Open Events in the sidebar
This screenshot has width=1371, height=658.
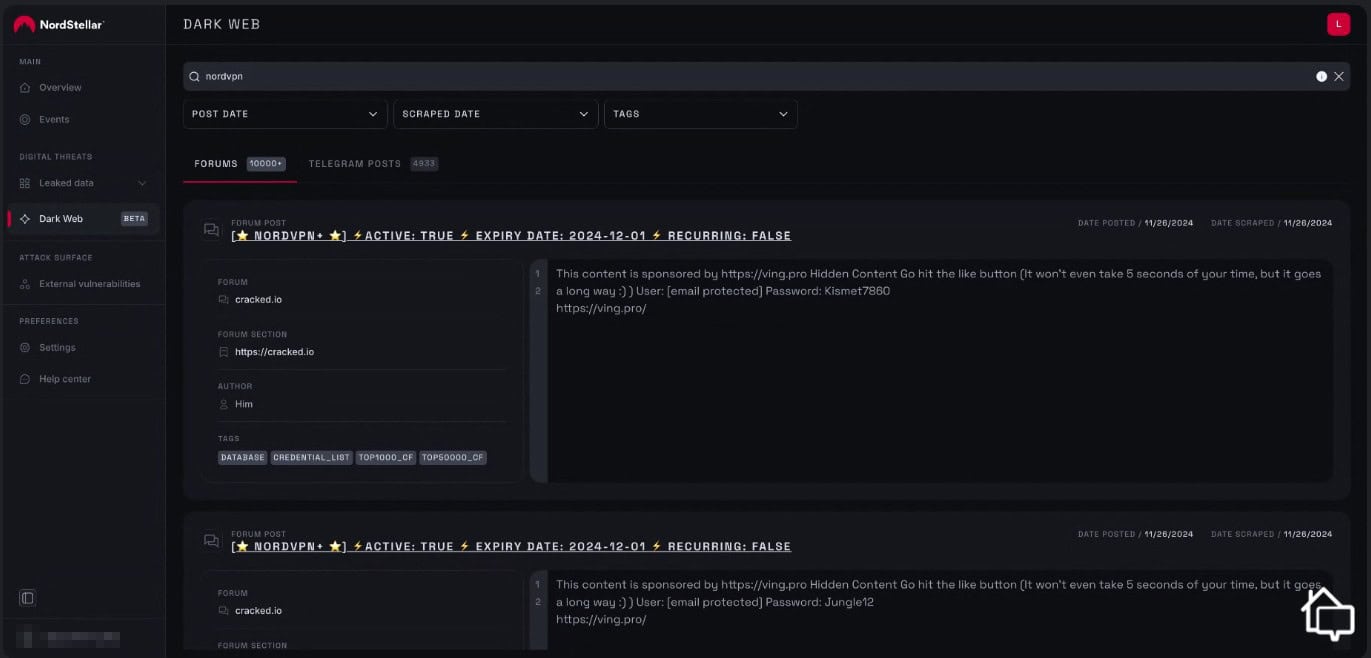[x=54, y=120]
